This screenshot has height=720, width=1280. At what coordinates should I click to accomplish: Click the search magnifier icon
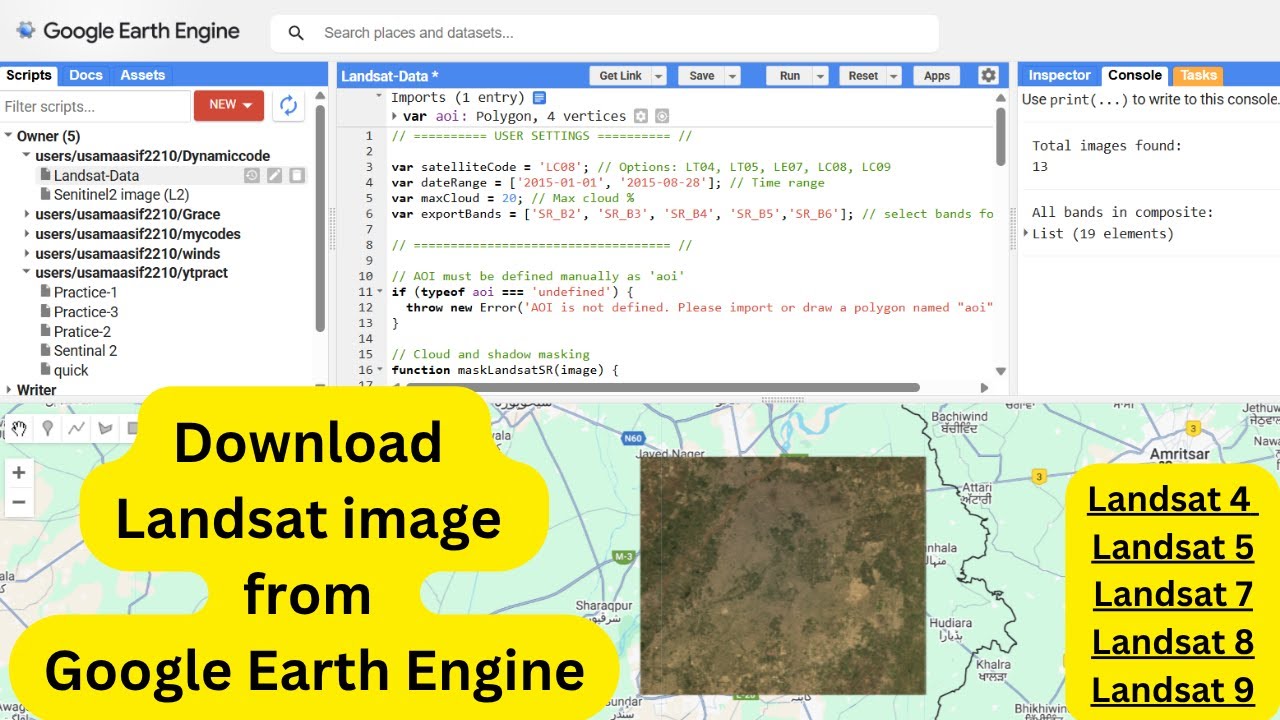[296, 33]
